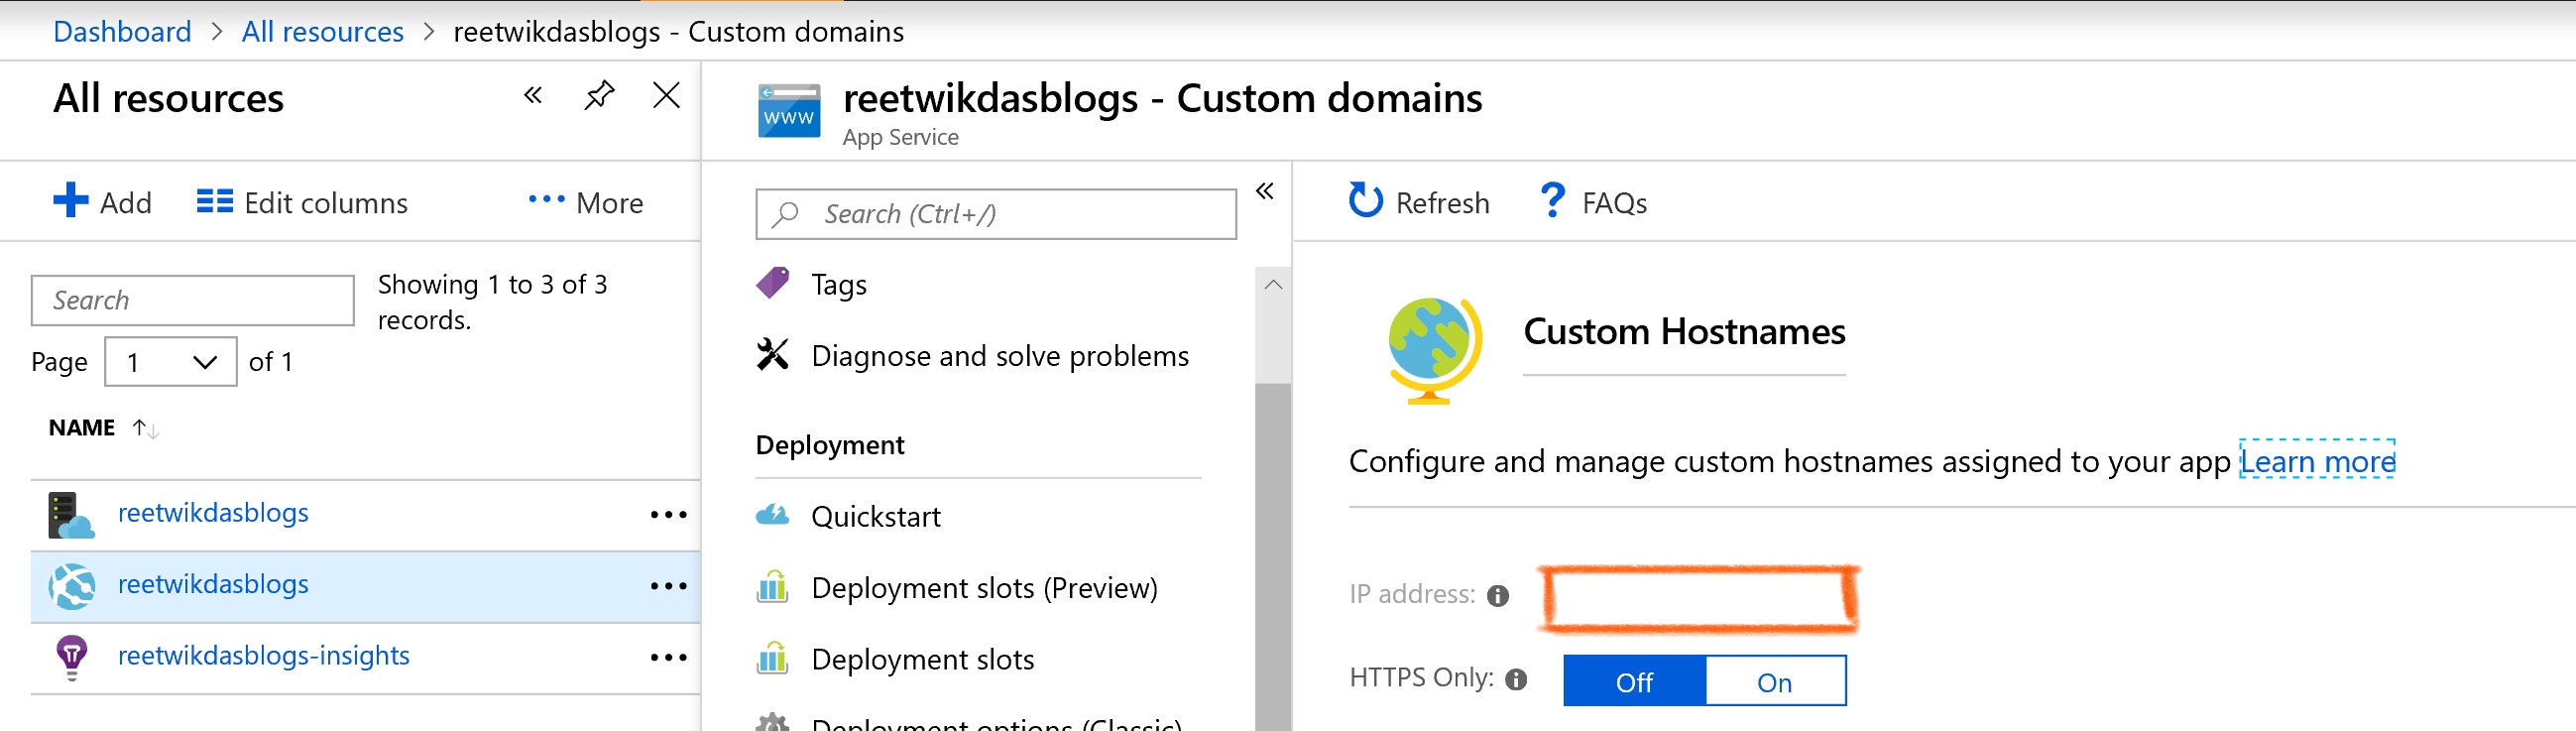Click the Quickstart cloud icon
2576x731 pixels.
pos(772,515)
